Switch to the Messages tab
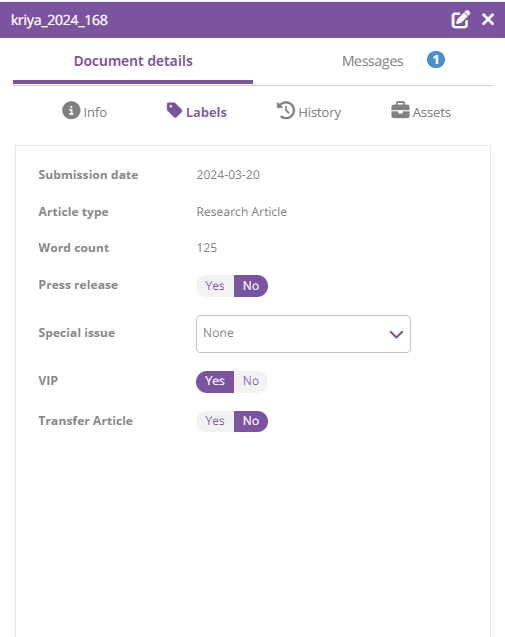Screen dimensions: 505x637 click(x=373, y=61)
